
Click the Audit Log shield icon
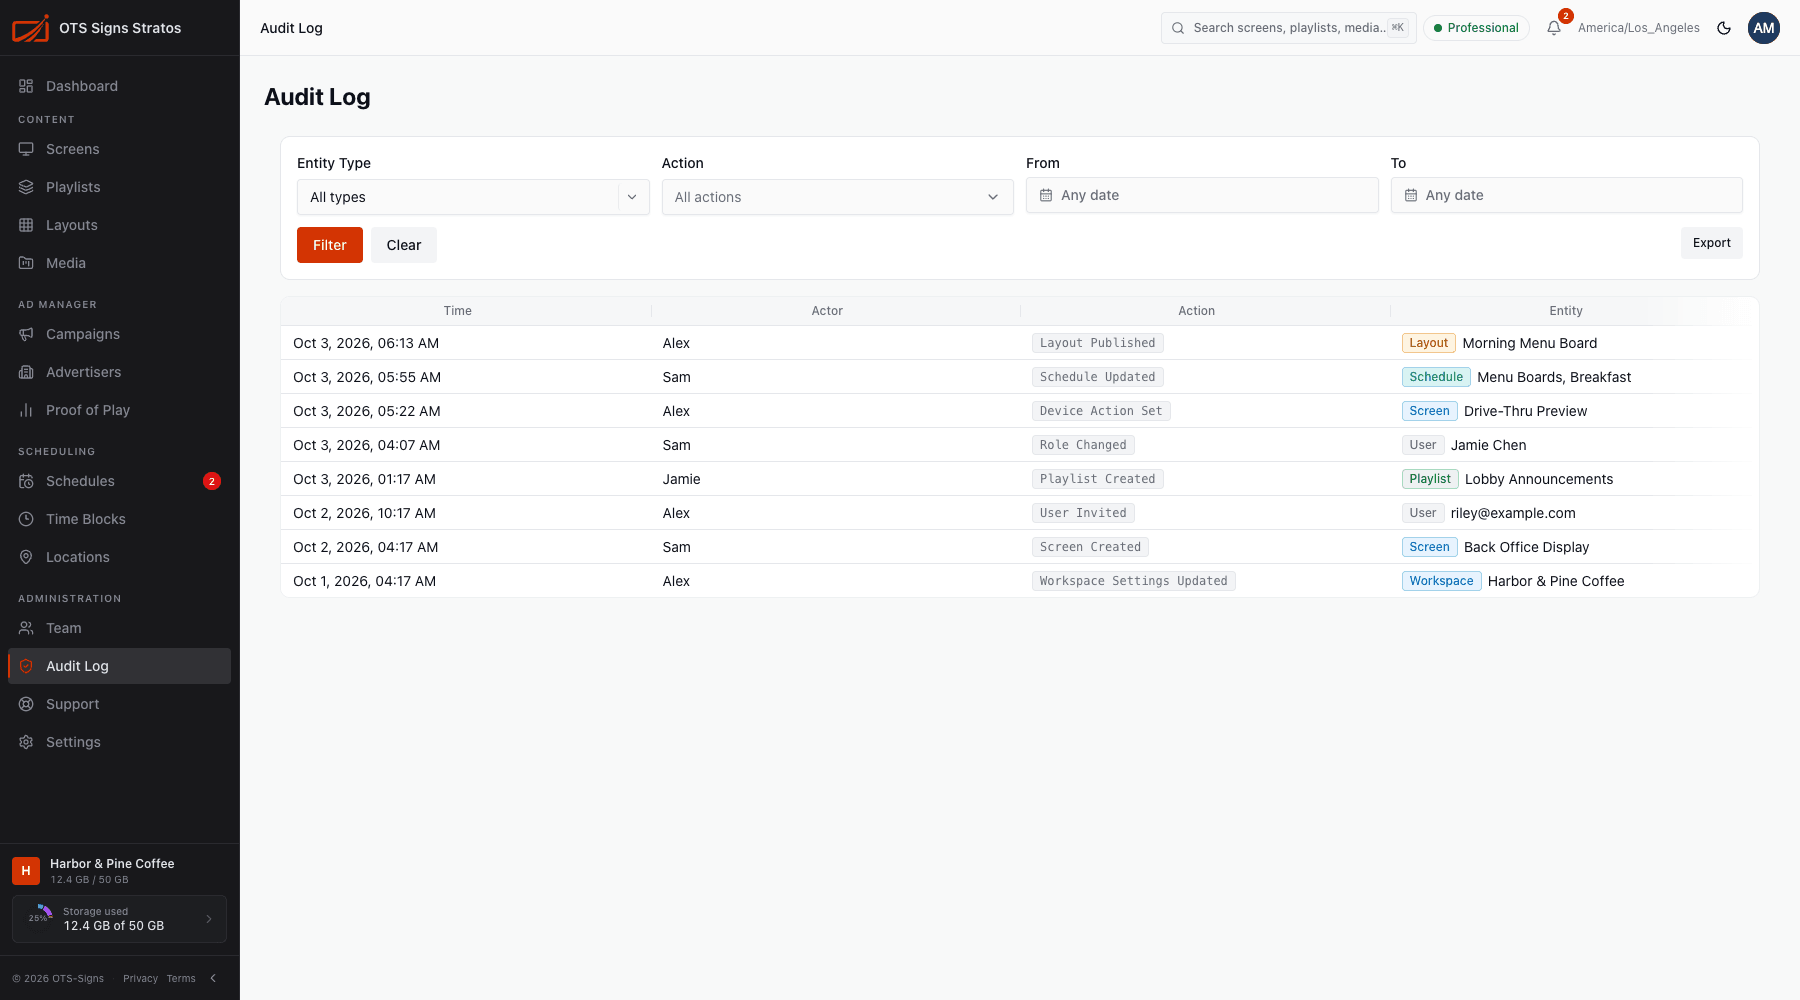click(x=26, y=666)
